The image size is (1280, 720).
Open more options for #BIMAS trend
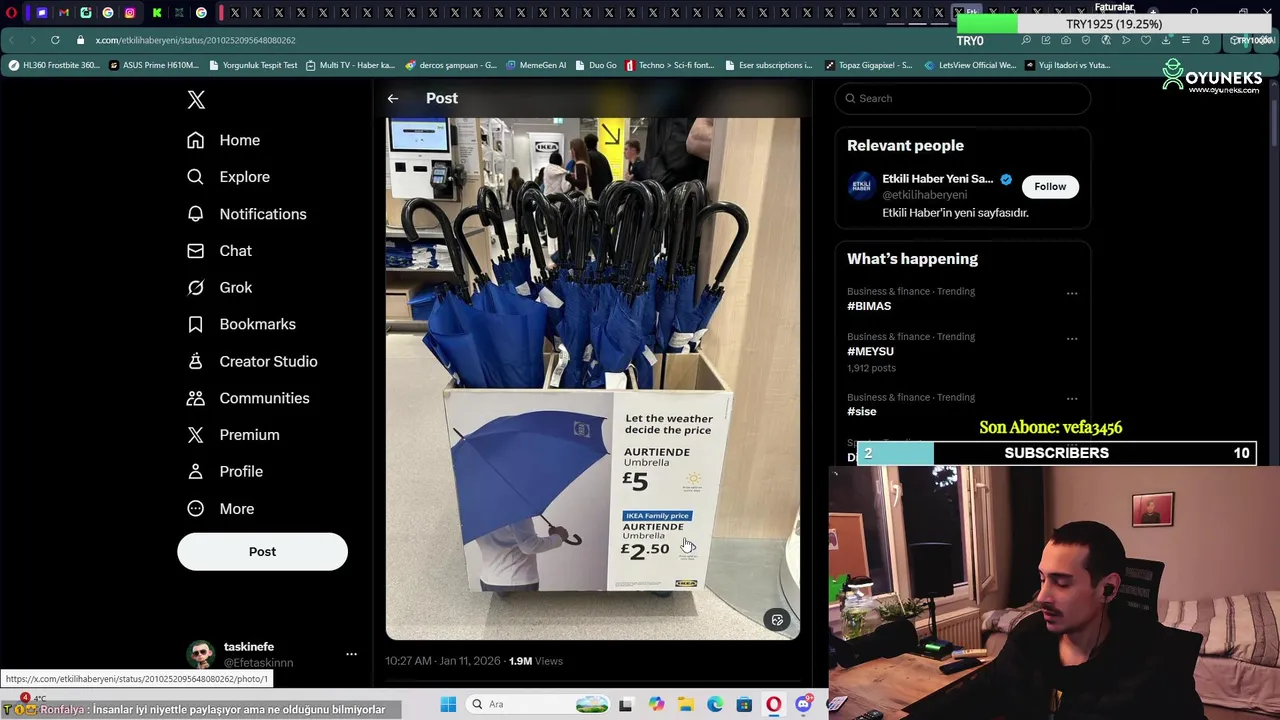click(x=1072, y=293)
